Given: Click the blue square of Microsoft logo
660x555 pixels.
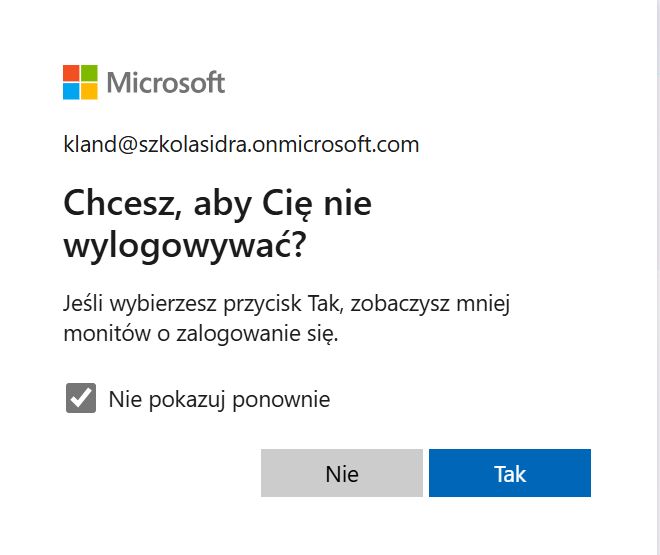Looking at the screenshot, I should 71,91.
